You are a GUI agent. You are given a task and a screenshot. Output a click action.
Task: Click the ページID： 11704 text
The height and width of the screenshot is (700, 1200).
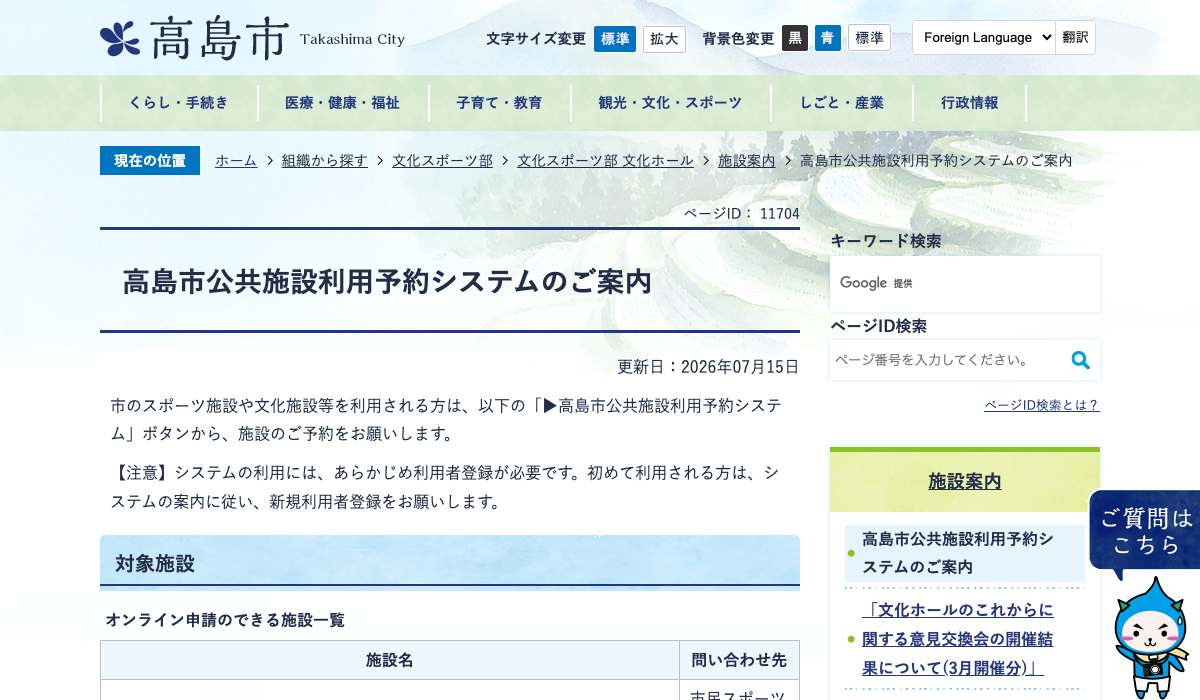point(742,213)
